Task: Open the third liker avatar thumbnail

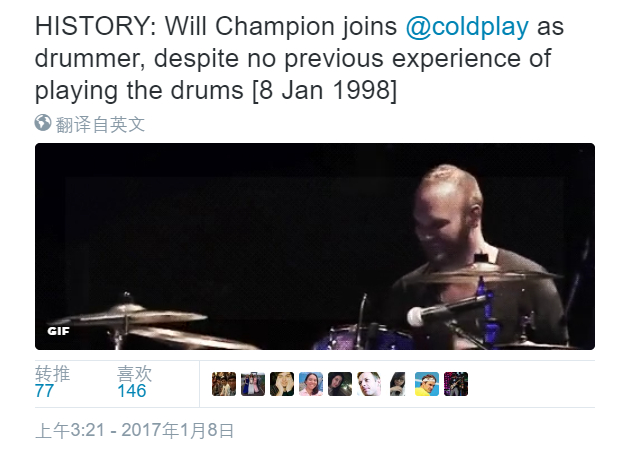Action: (x=282, y=384)
